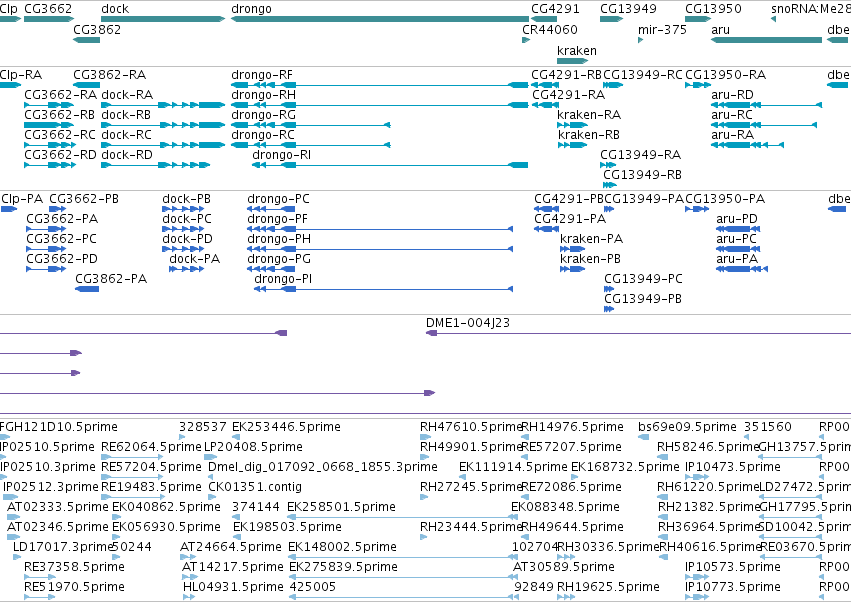Click the RE62064.5prime EST label
Viewport: 851px width, 602px height.
click(151, 447)
